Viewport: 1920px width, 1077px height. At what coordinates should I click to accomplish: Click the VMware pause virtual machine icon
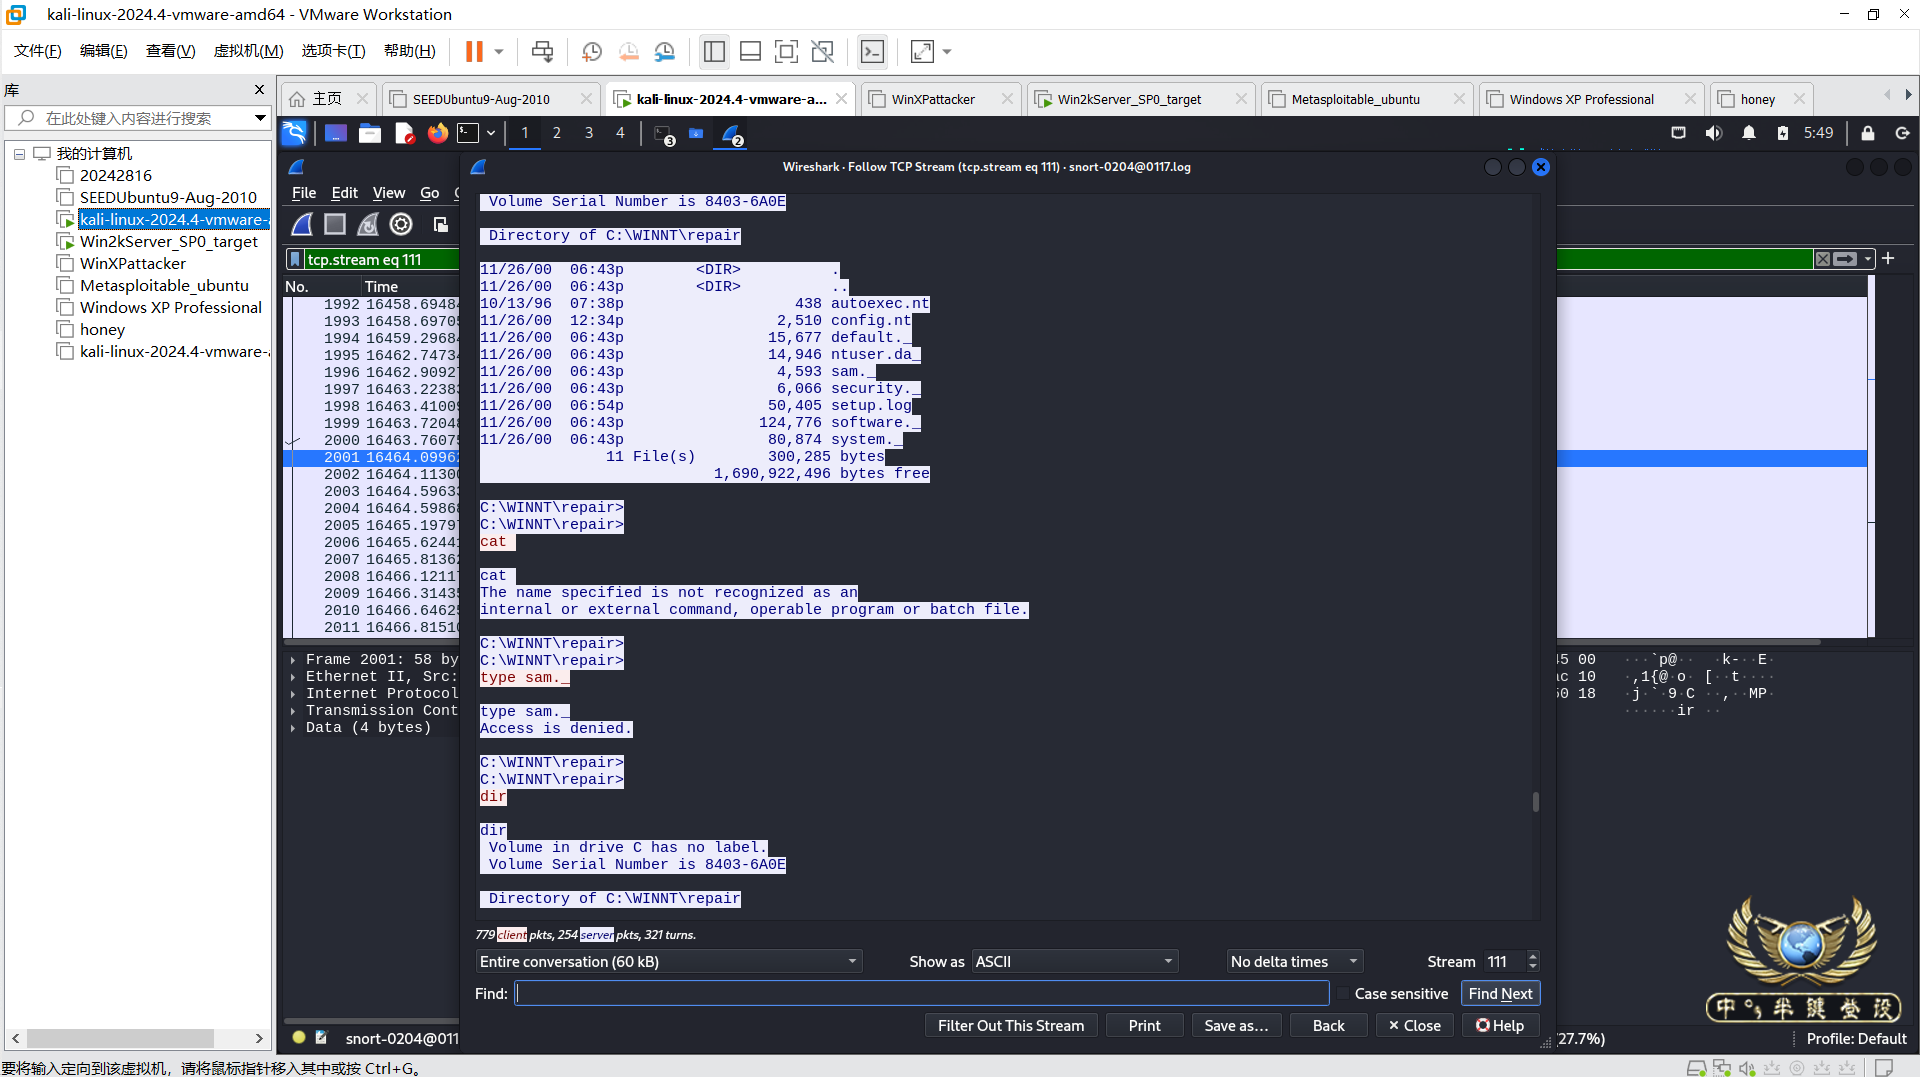474,51
